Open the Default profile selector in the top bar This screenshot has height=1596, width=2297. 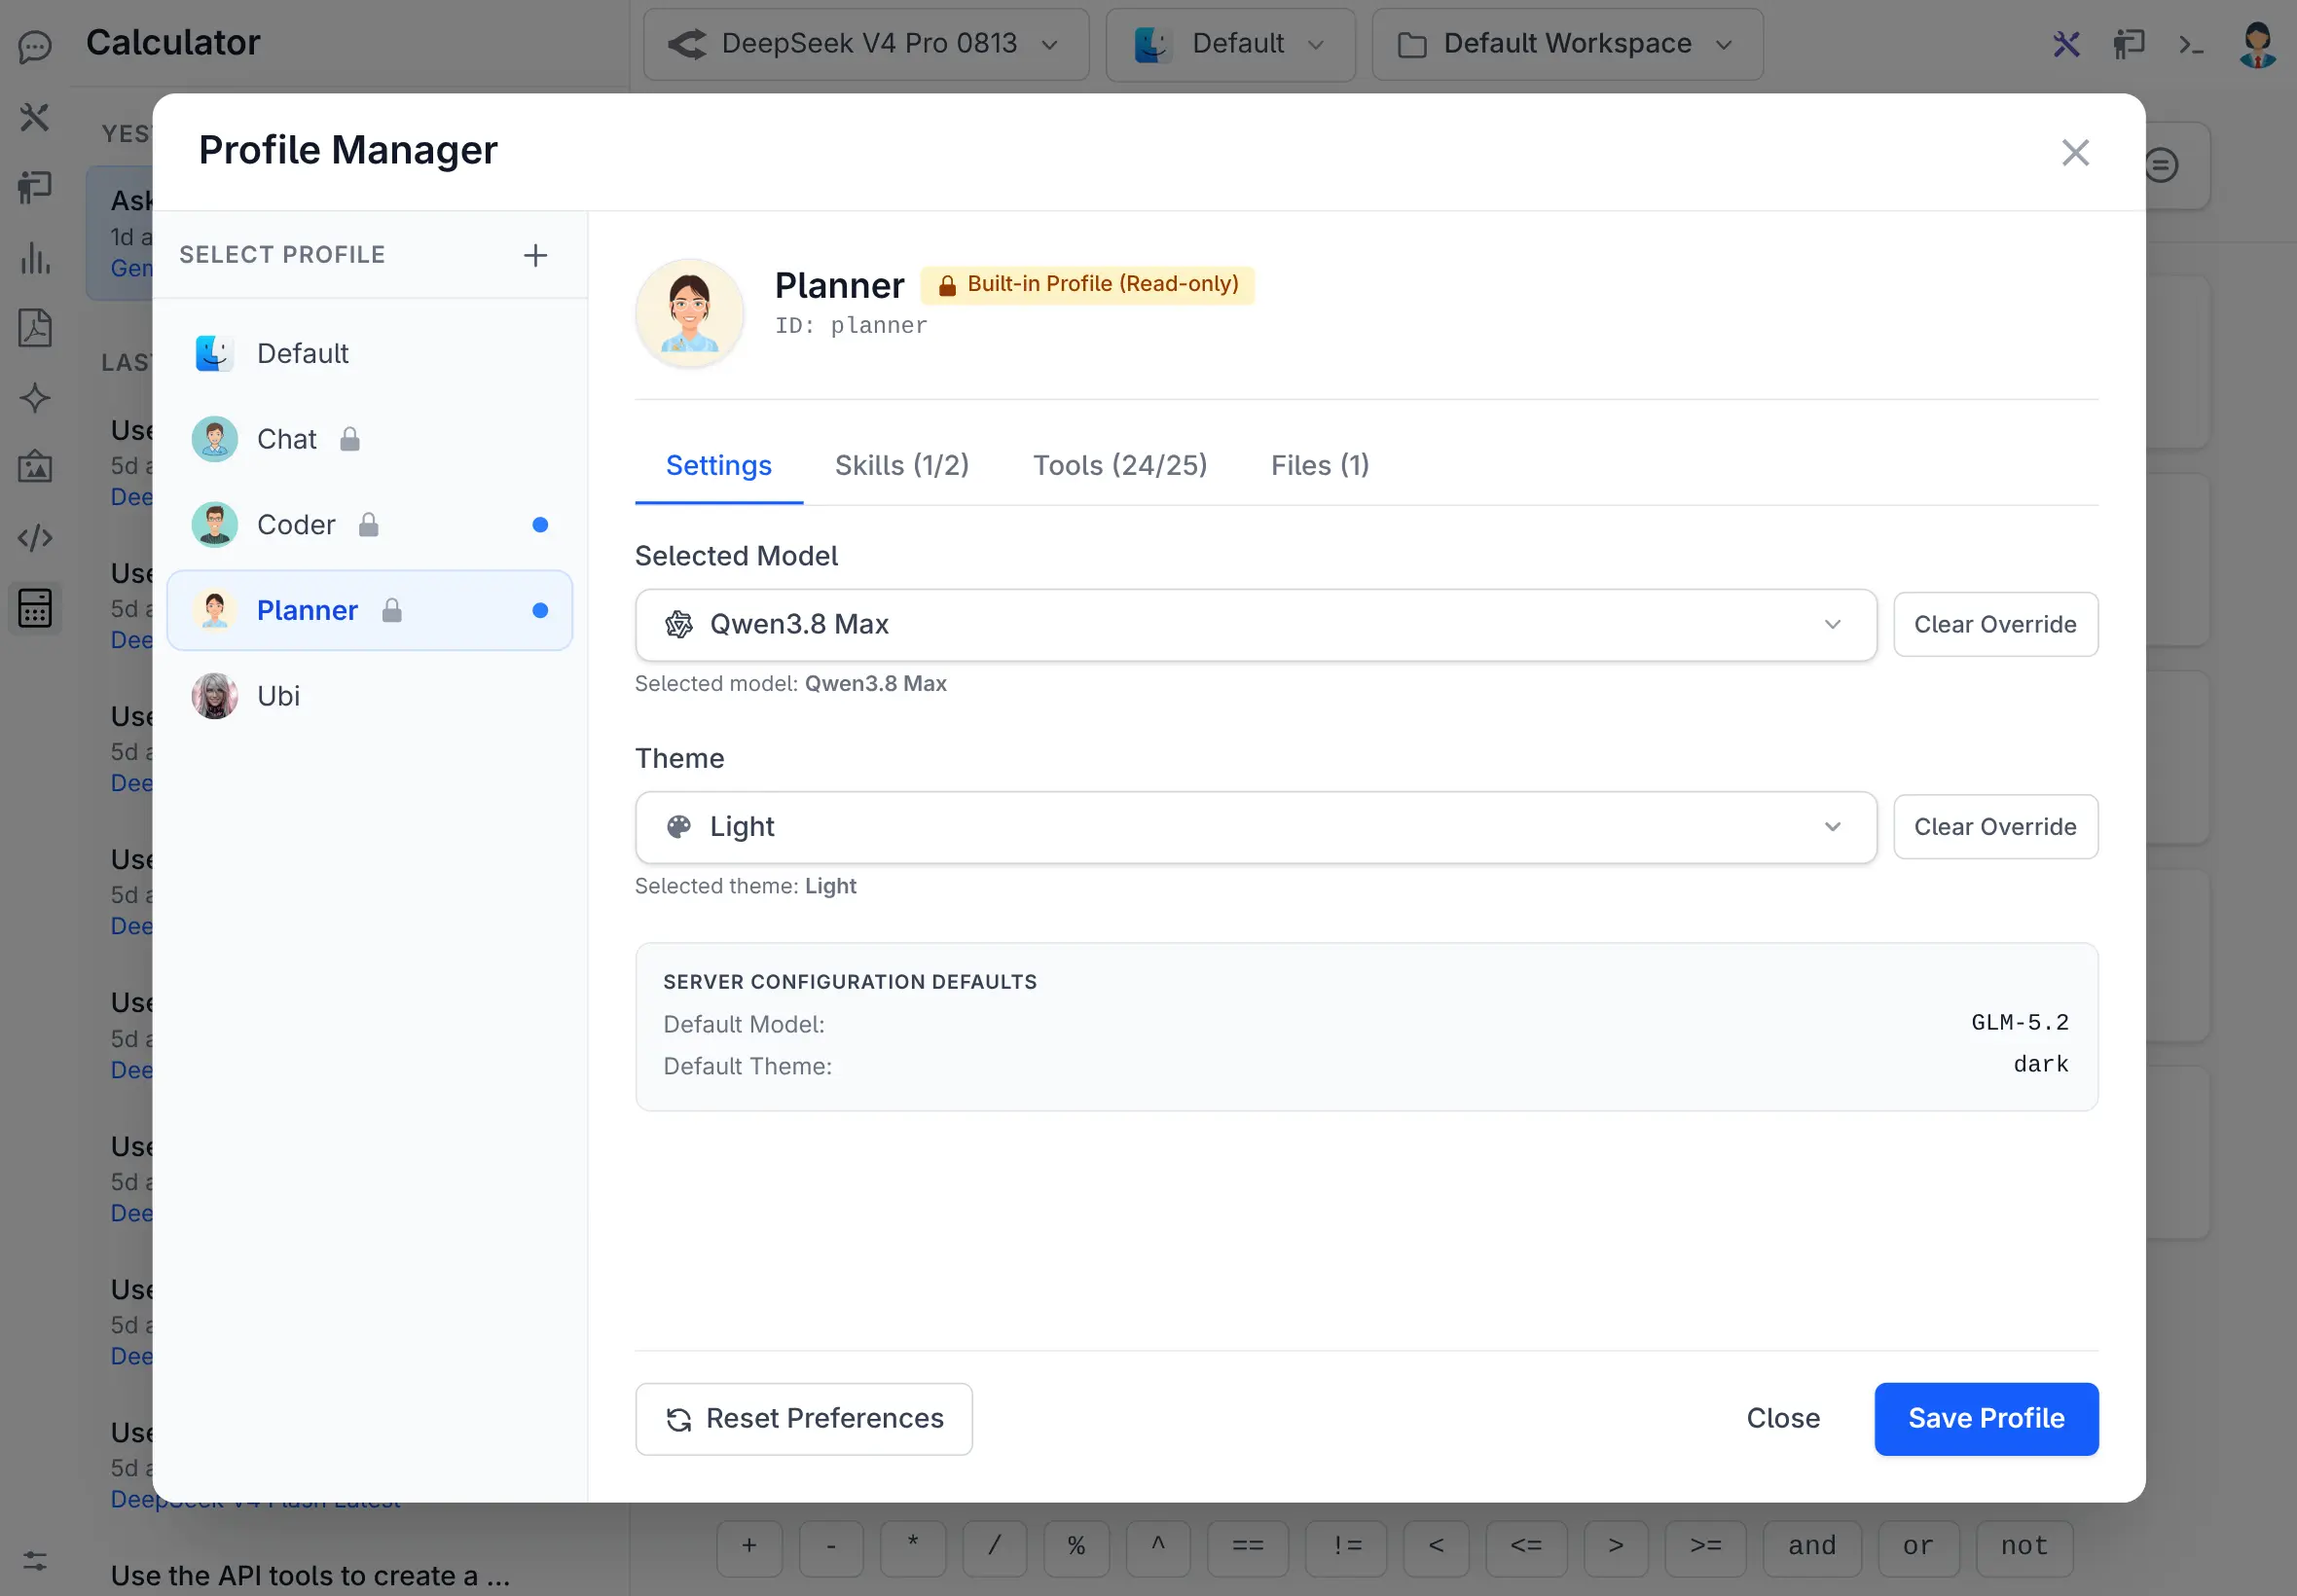coord(1230,44)
